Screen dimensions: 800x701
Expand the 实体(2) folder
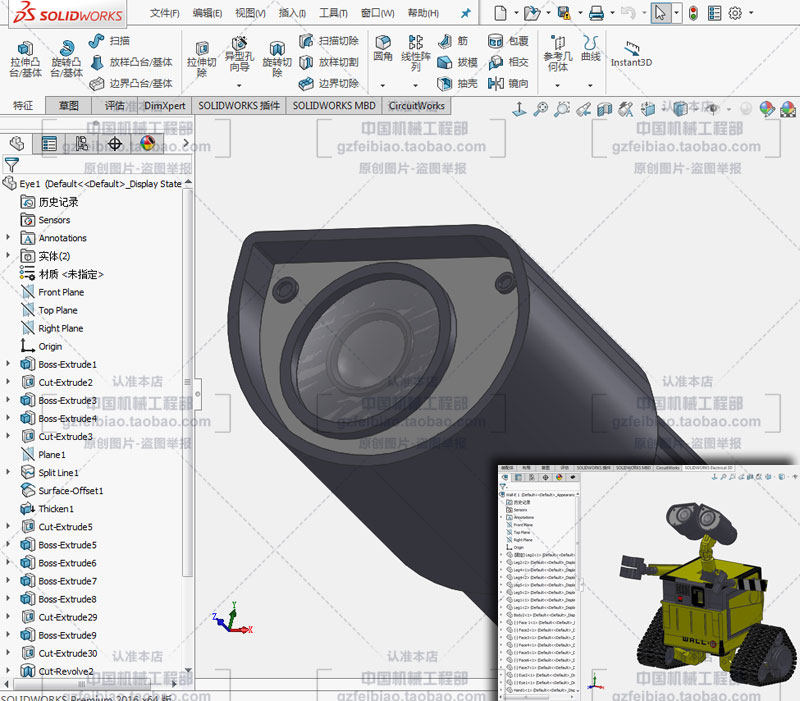tap(8, 255)
